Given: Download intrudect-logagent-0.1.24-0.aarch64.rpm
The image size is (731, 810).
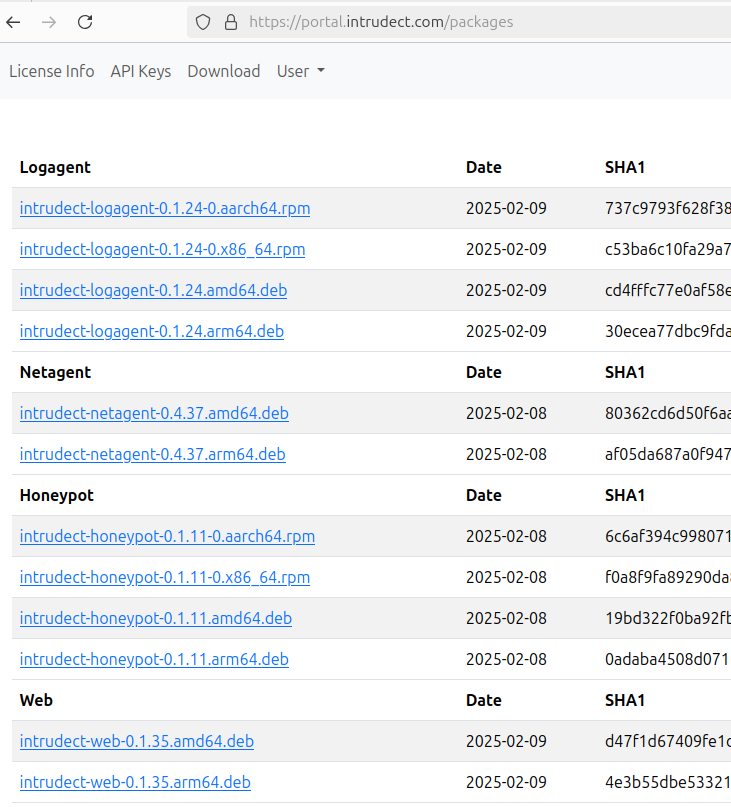Looking at the screenshot, I should (165, 208).
